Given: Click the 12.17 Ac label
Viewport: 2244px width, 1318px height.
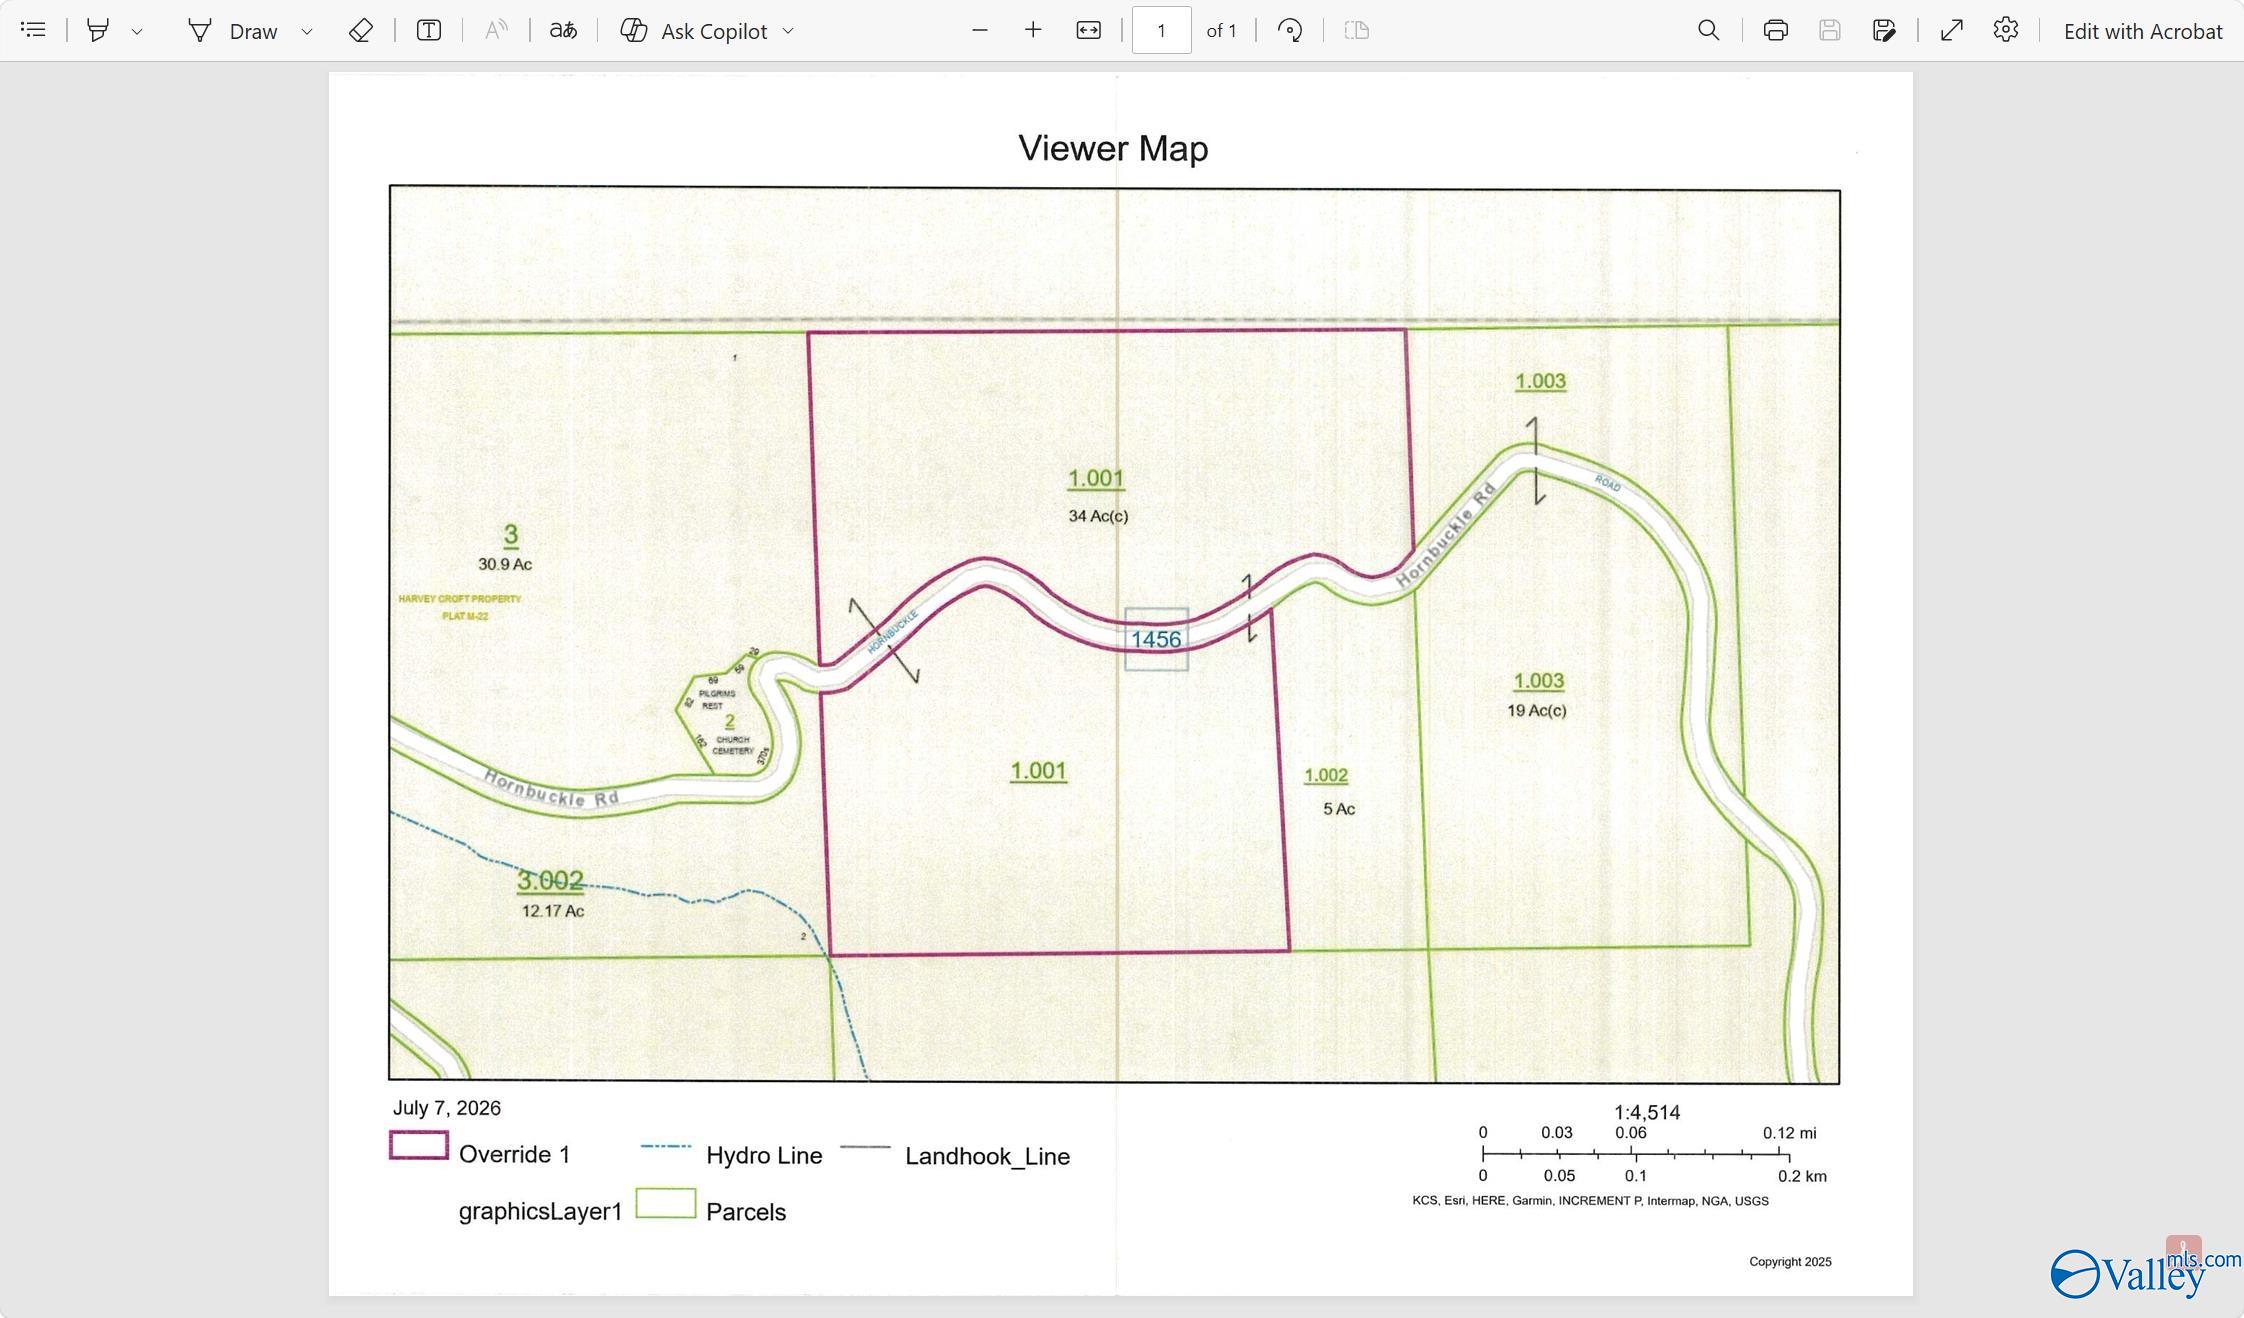Looking at the screenshot, I should click(x=553, y=911).
